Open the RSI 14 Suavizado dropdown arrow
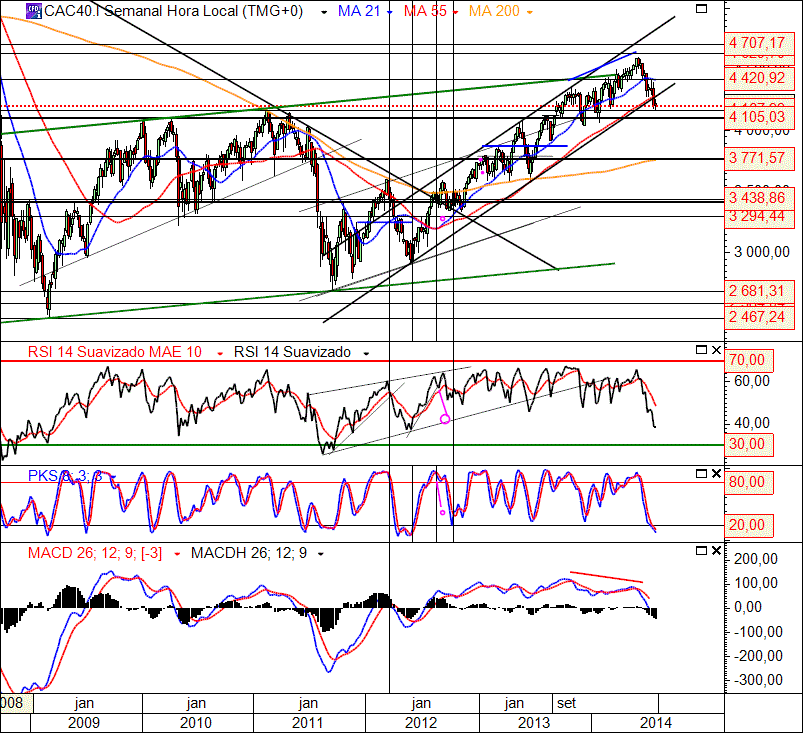 point(366,353)
